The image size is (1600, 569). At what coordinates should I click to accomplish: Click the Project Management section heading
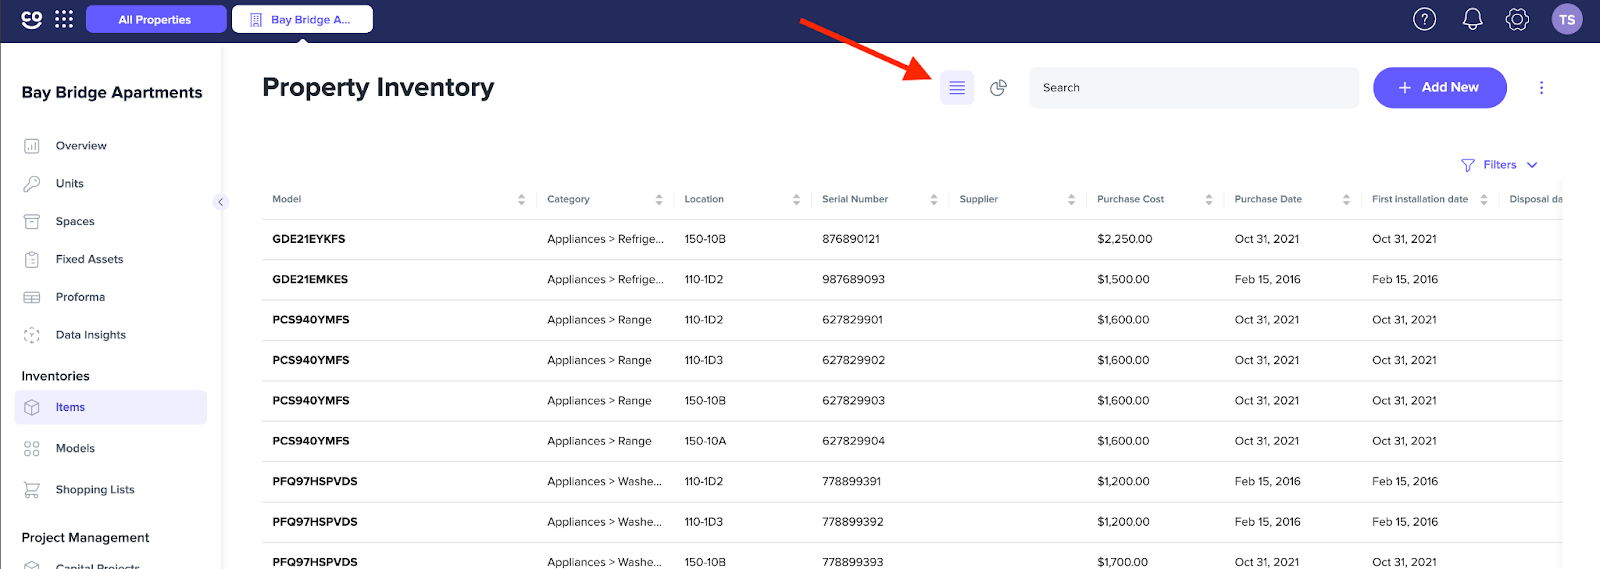pyautogui.click(x=85, y=538)
